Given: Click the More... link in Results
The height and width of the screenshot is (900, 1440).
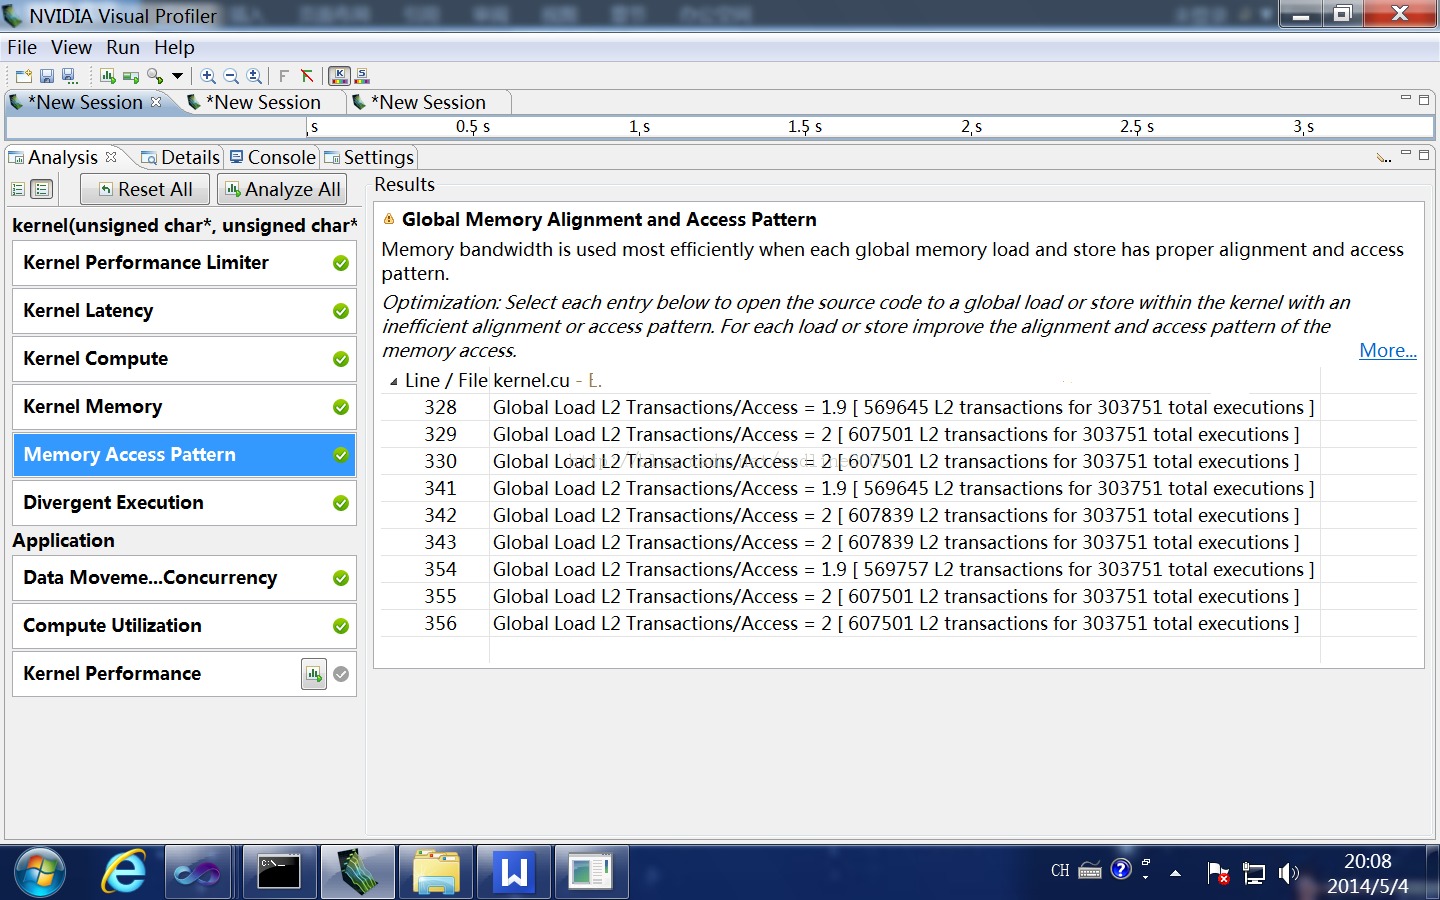Looking at the screenshot, I should coord(1388,350).
